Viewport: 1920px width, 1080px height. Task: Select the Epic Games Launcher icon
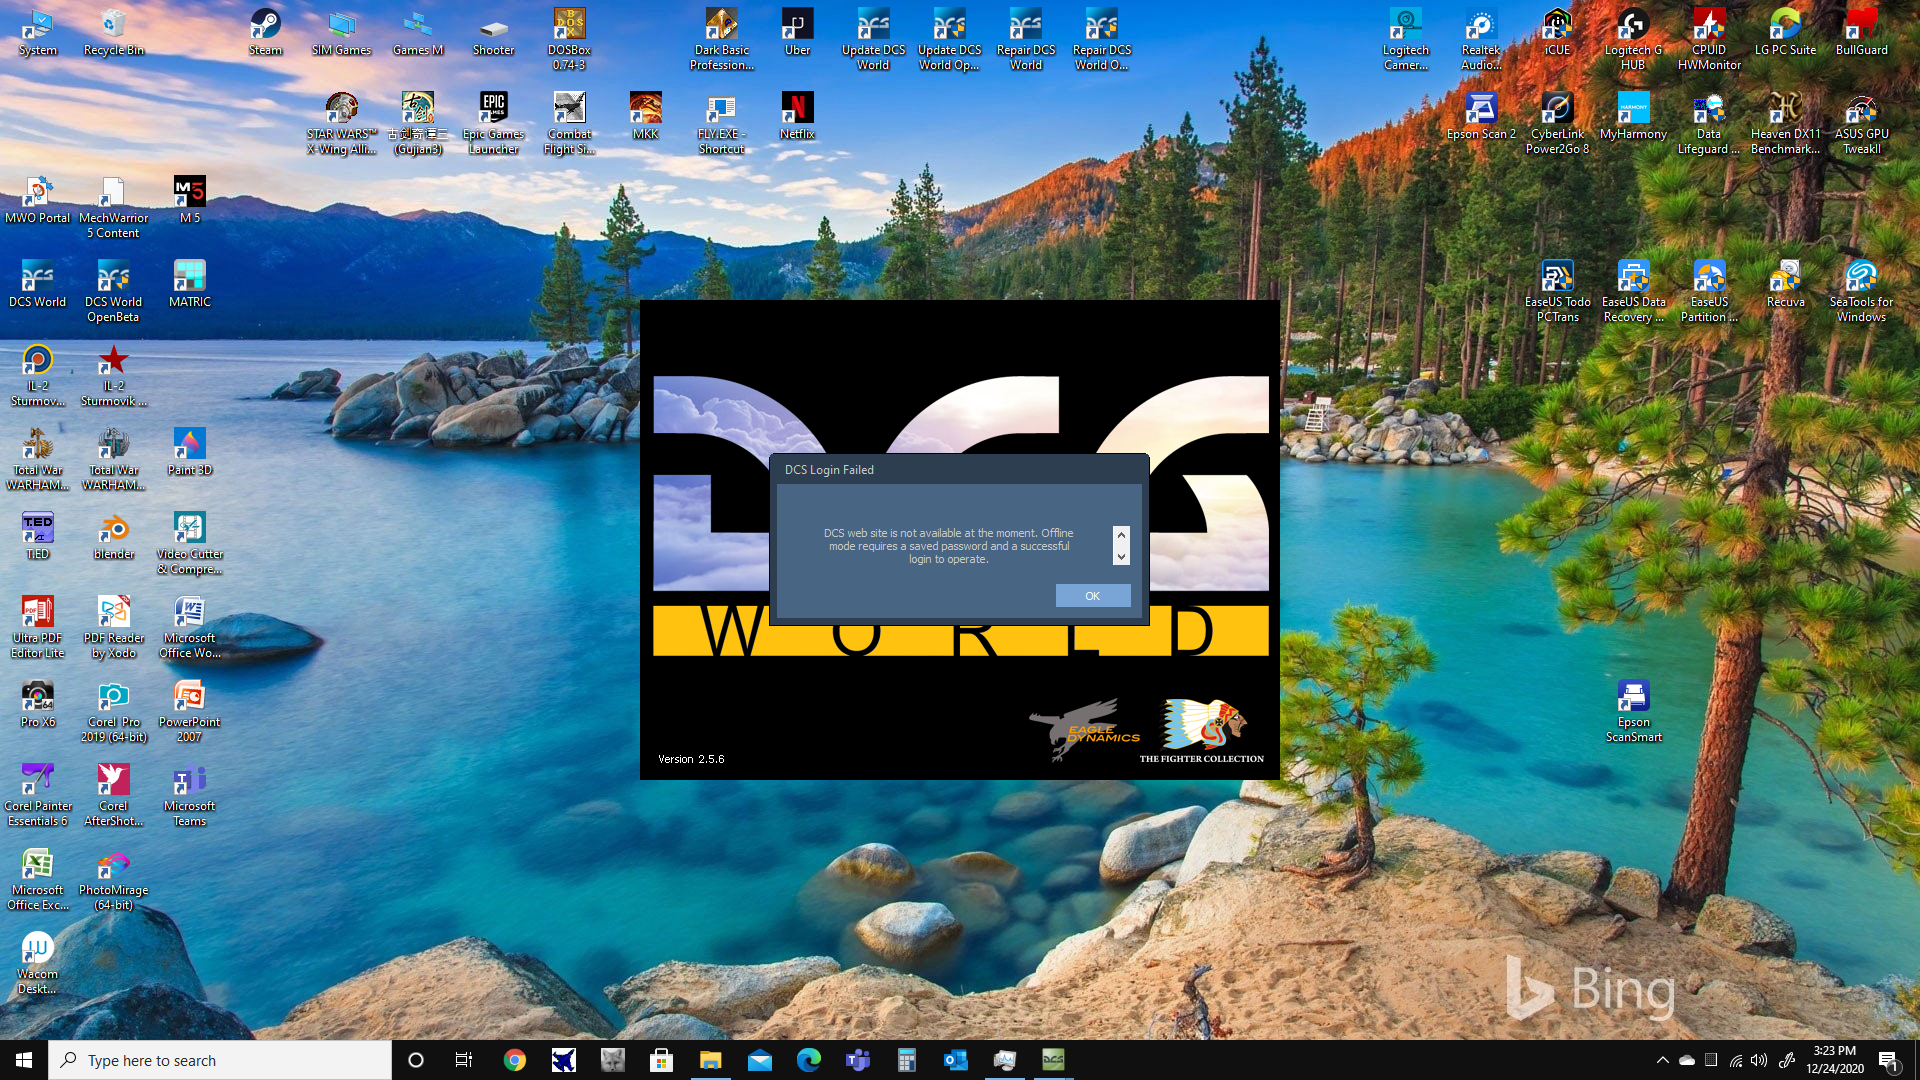[x=493, y=123]
